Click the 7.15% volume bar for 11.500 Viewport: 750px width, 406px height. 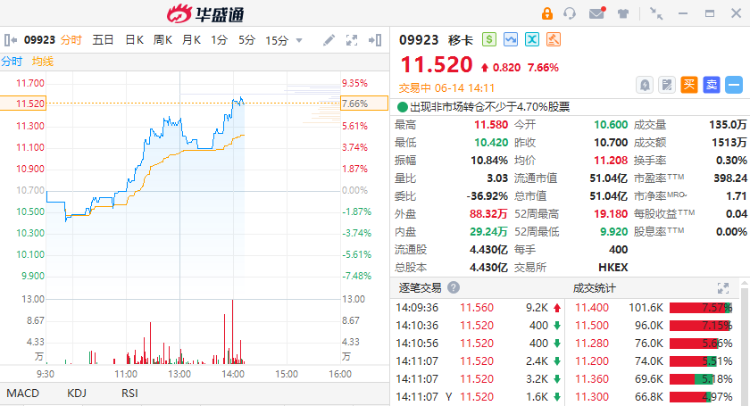701,326
